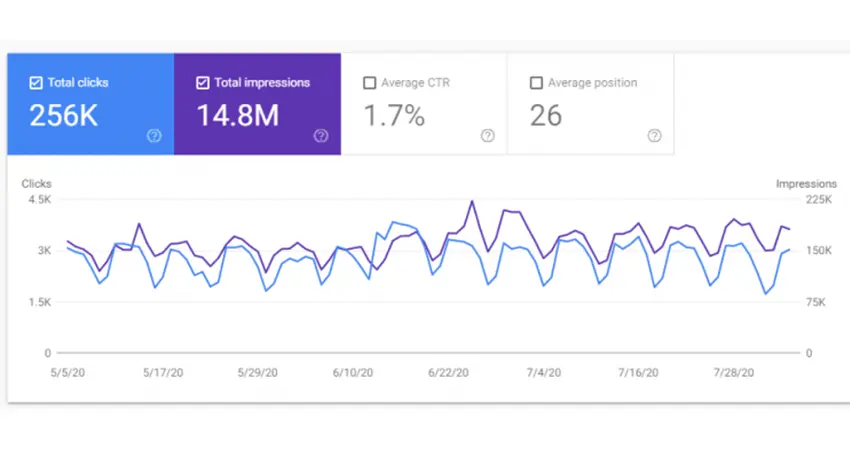The width and height of the screenshot is (850, 450).
Task: Click the 7/28/20 date label
Action: tap(733, 372)
